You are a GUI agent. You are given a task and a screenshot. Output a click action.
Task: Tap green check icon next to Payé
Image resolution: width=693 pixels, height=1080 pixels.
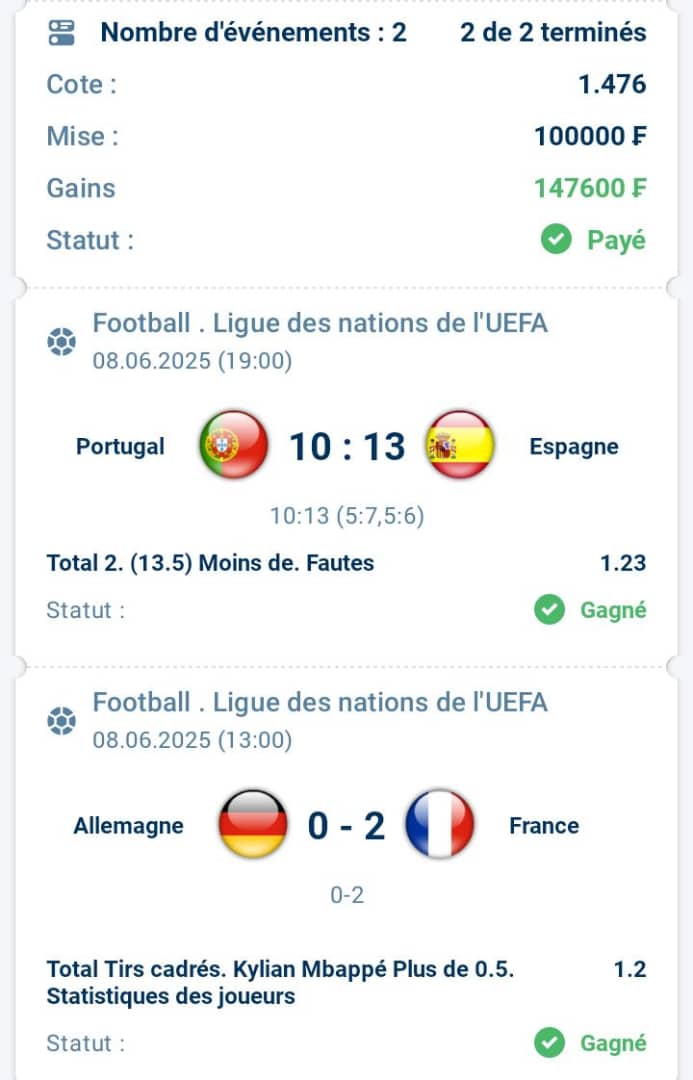(556, 240)
